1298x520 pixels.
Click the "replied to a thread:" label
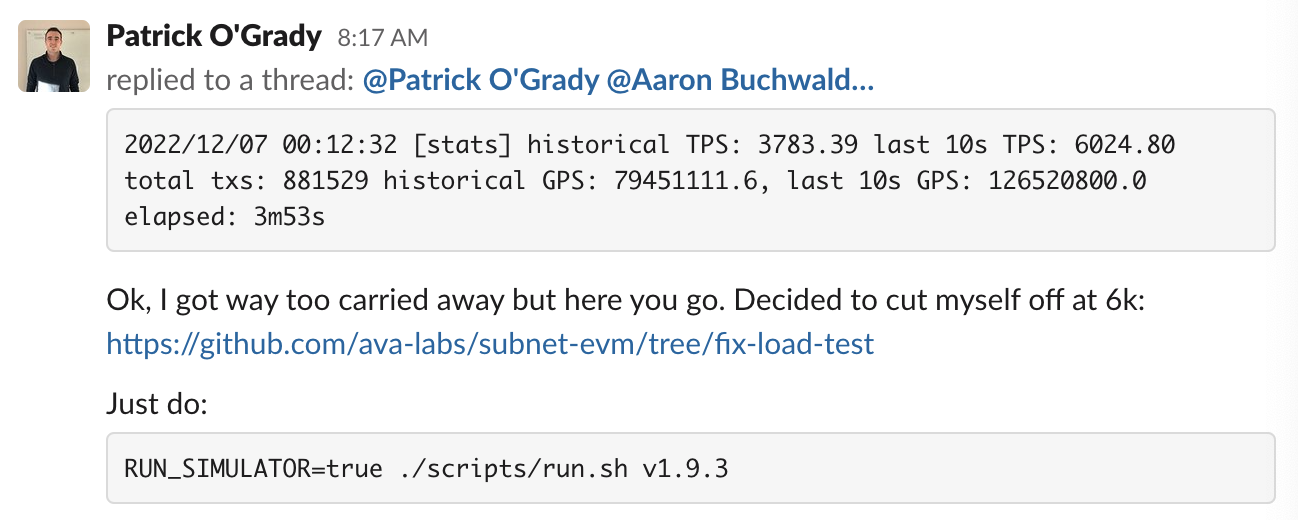coord(229,81)
